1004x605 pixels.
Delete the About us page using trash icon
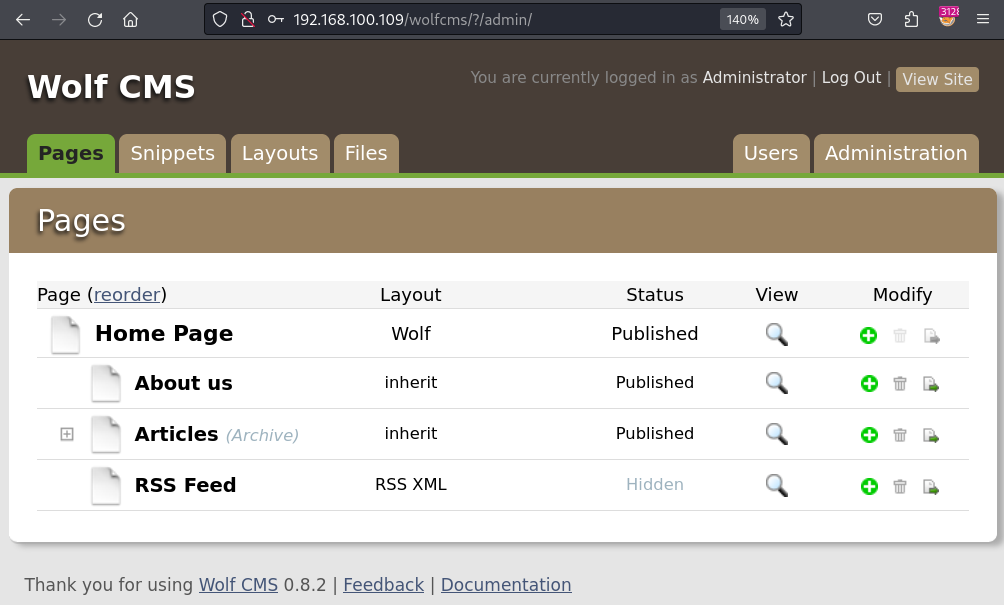(900, 384)
